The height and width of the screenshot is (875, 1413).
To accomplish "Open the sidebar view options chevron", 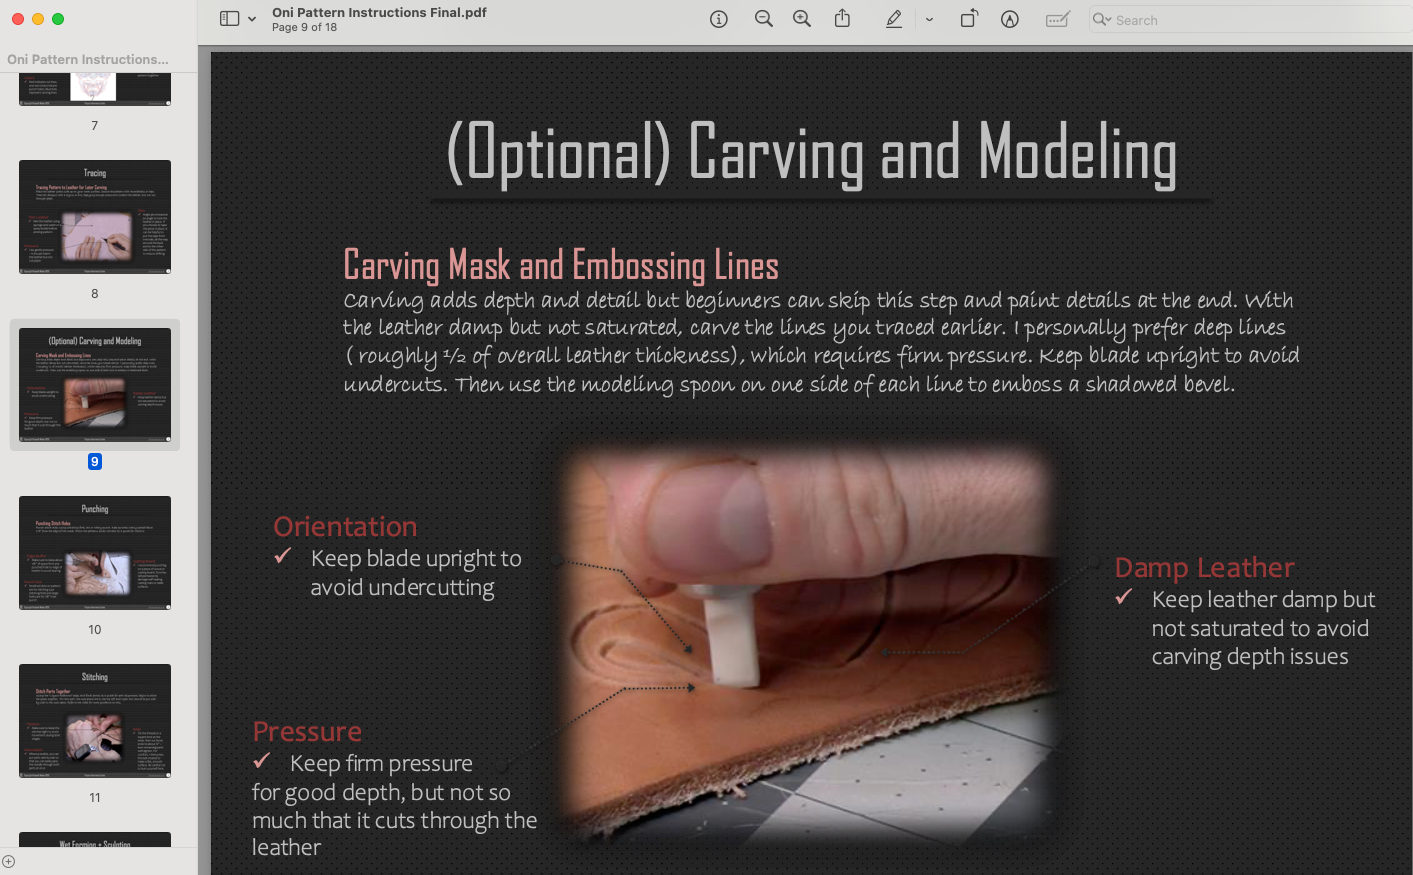I will [x=252, y=19].
